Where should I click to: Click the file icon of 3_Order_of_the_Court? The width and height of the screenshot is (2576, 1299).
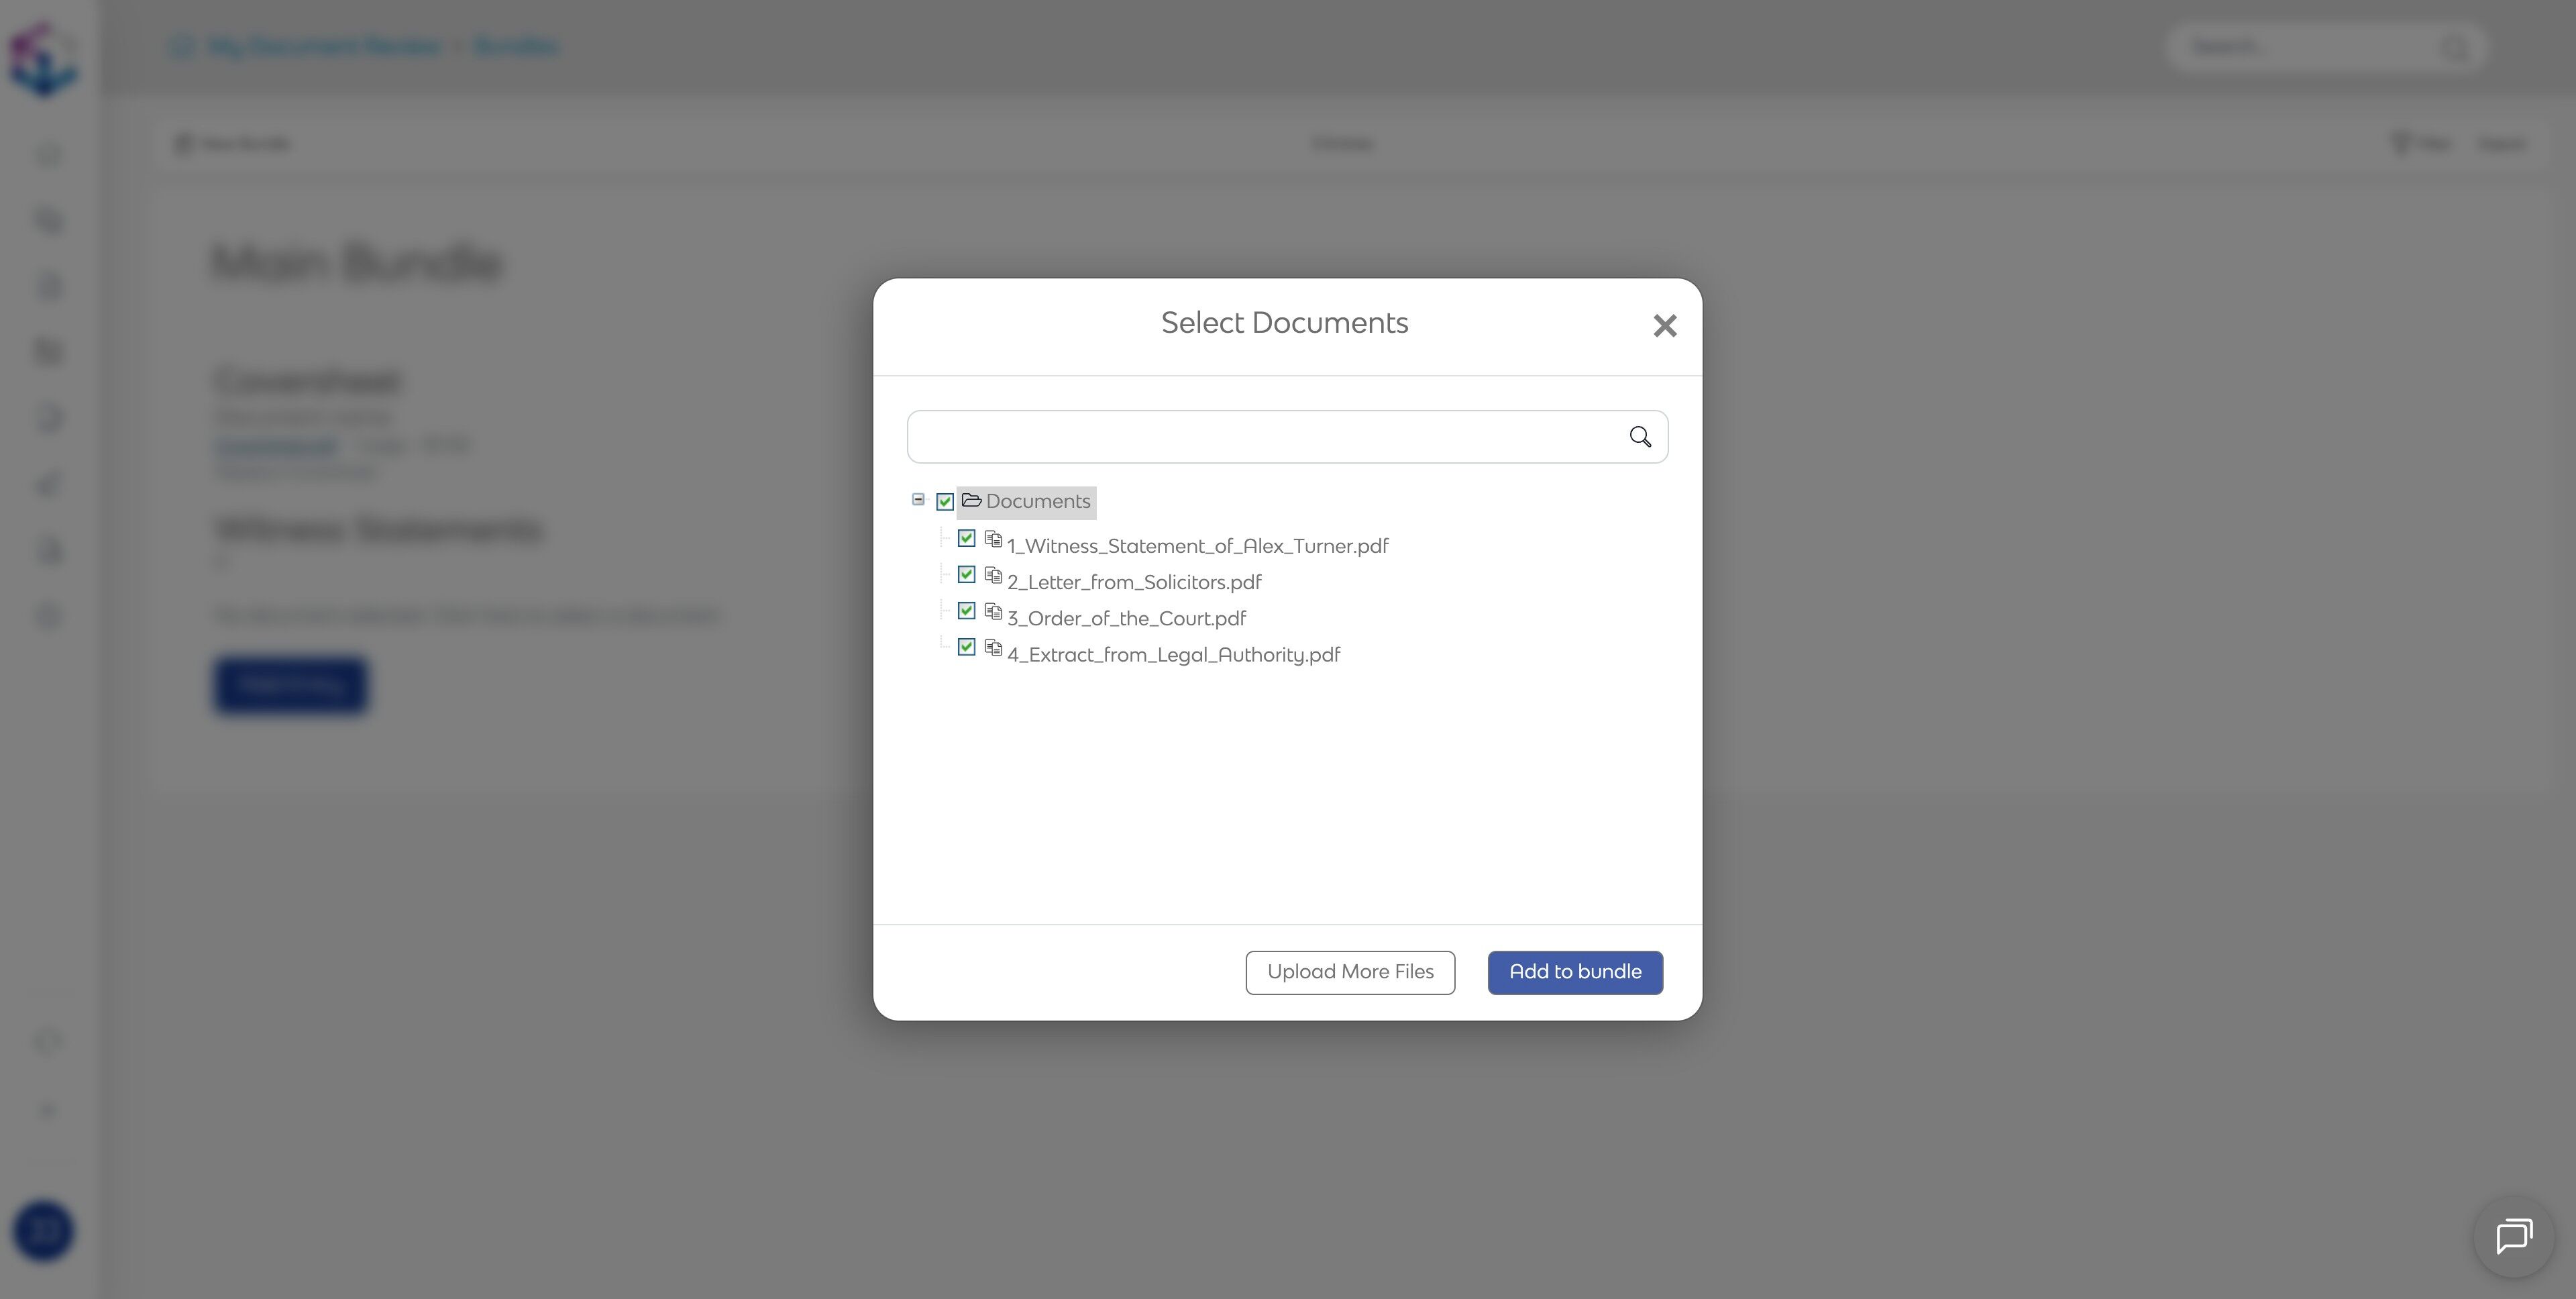tap(993, 611)
